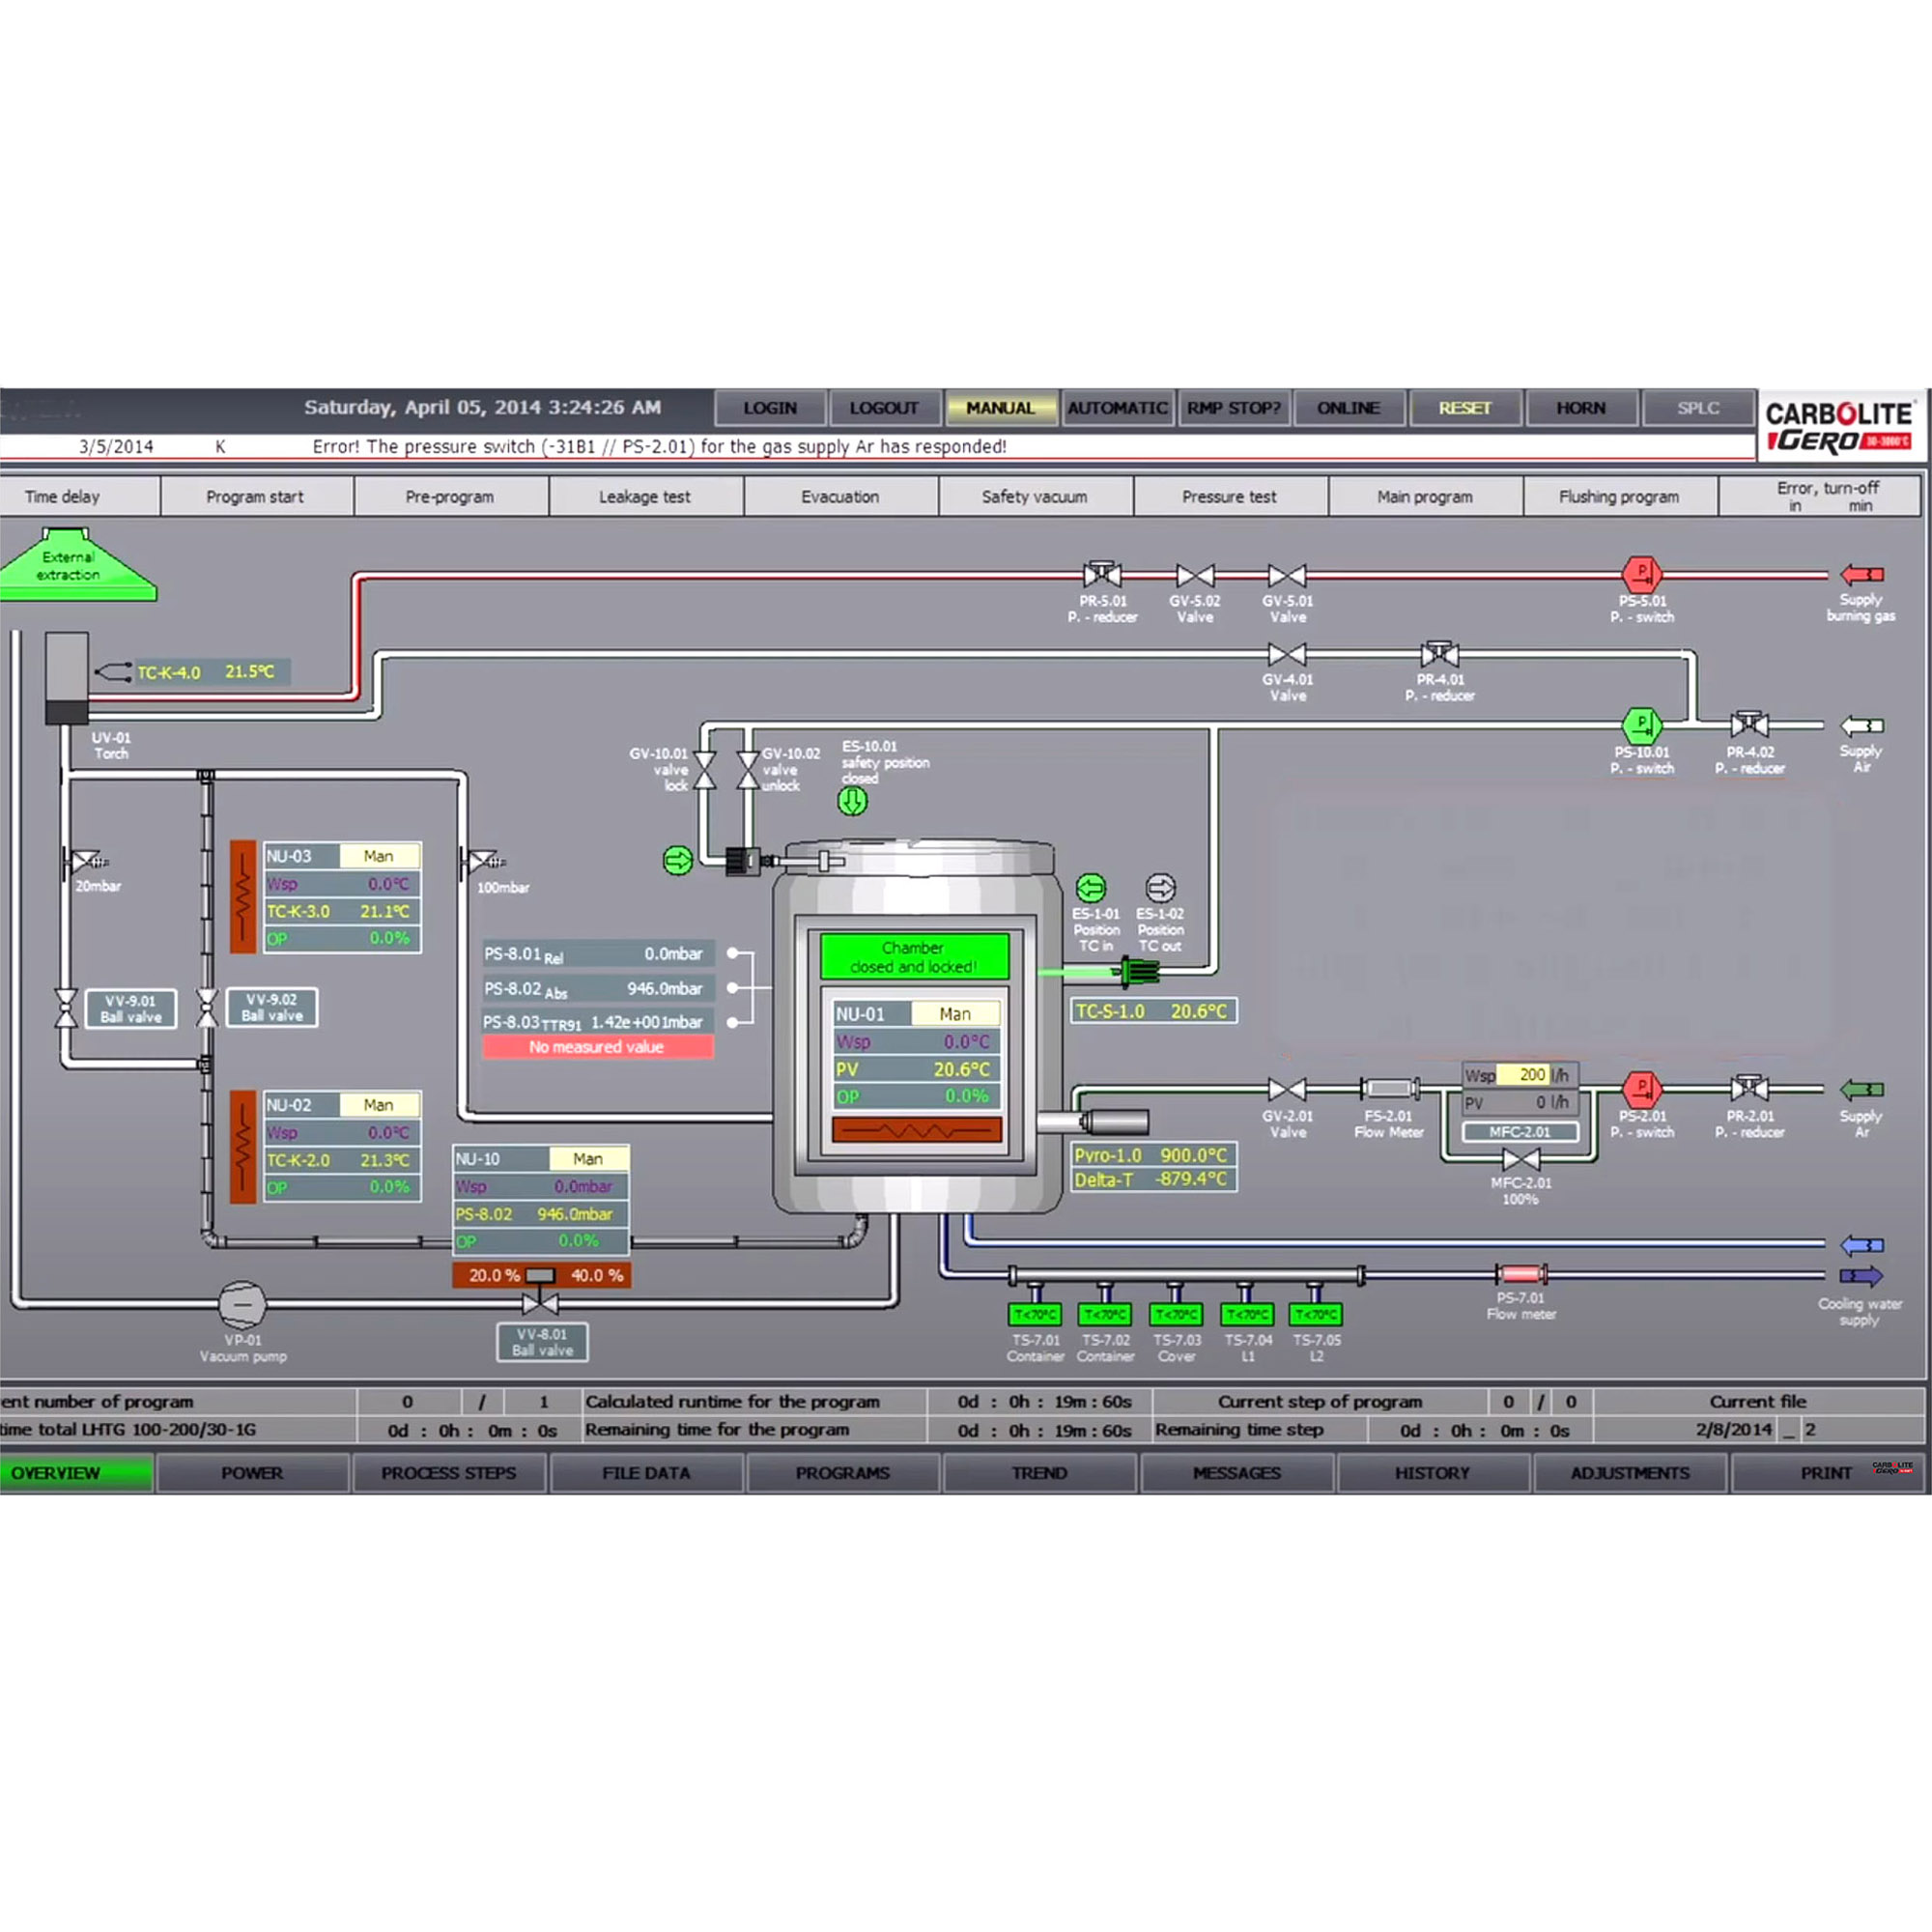Toggle the ONLINE mode button
The width and height of the screenshot is (1932, 1932).
tap(1348, 408)
